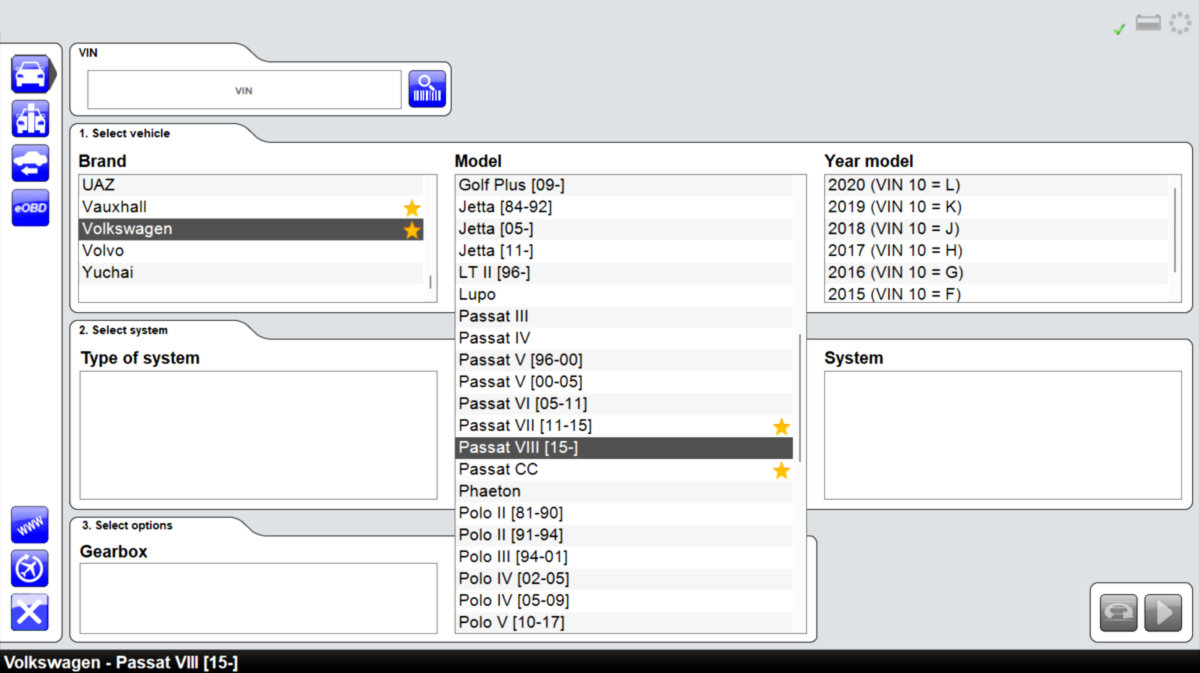Open the single-car vehicle selection icon
The image size is (1200, 673).
pos(30,74)
